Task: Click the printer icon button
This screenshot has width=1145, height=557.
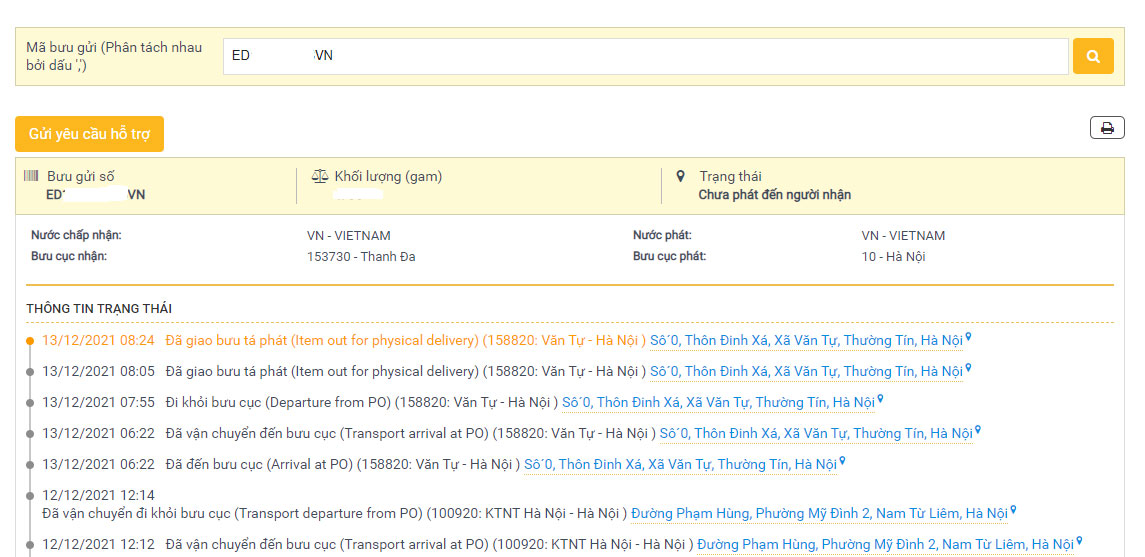Action: 1107,128
